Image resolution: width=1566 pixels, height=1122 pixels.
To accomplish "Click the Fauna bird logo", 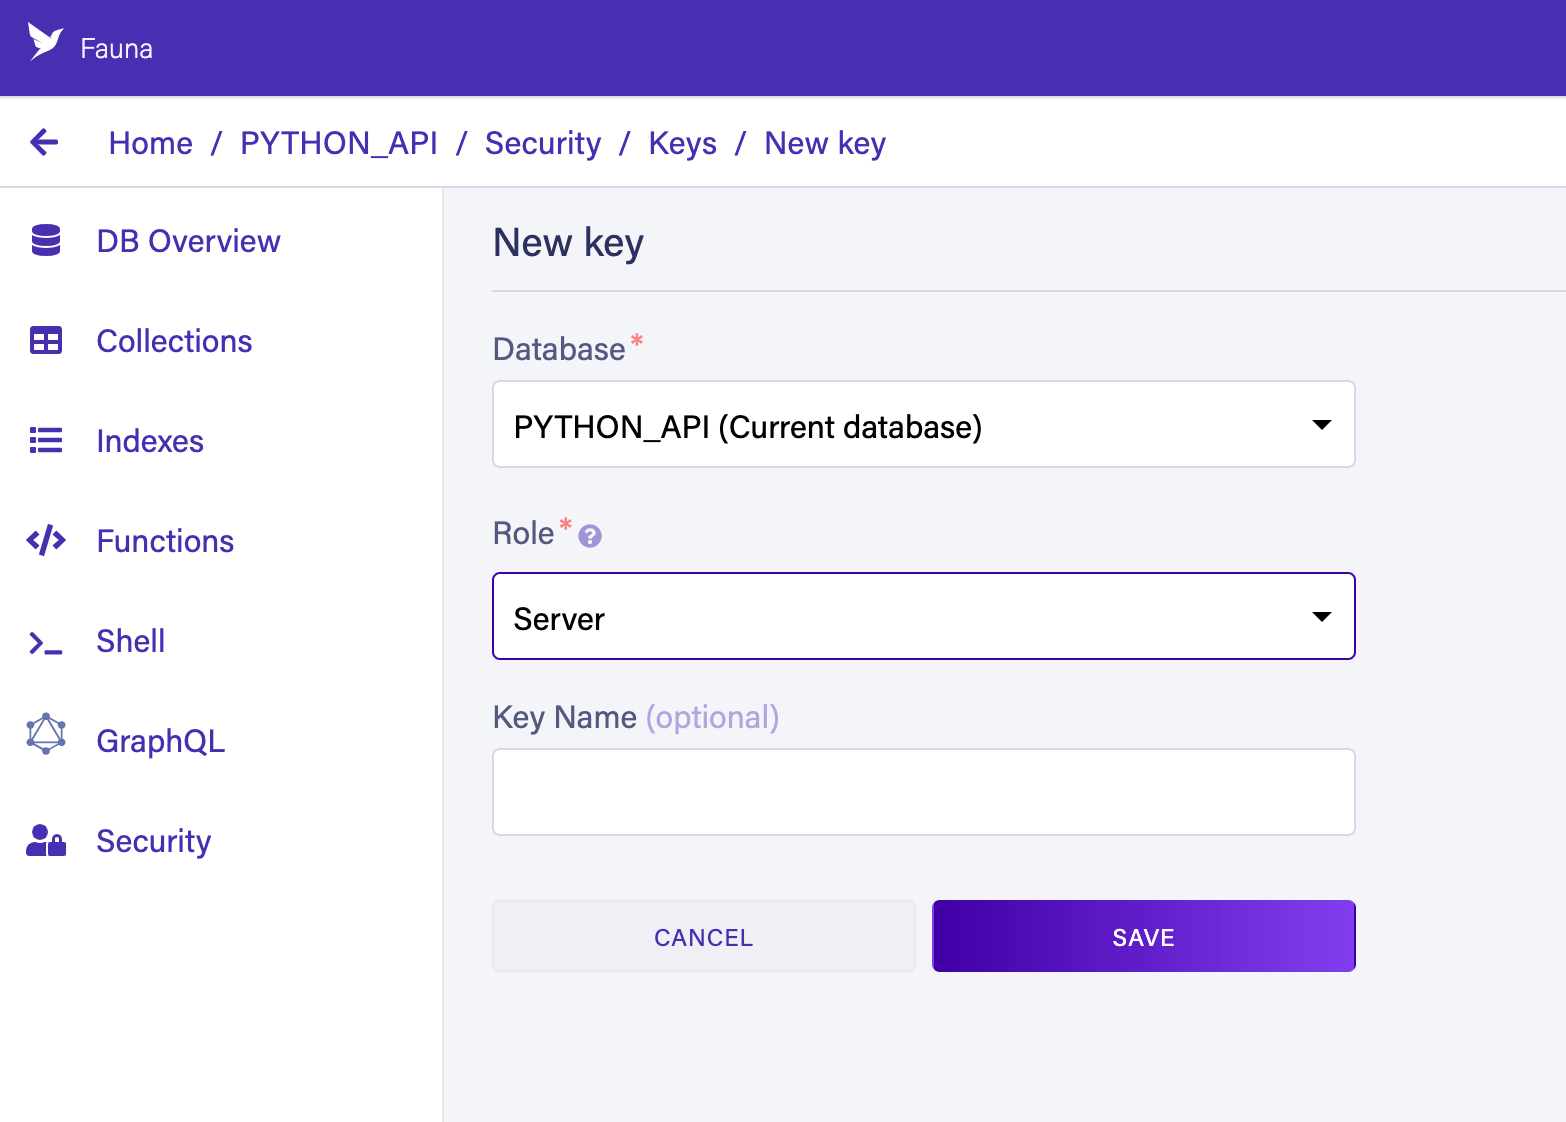I will (x=45, y=42).
